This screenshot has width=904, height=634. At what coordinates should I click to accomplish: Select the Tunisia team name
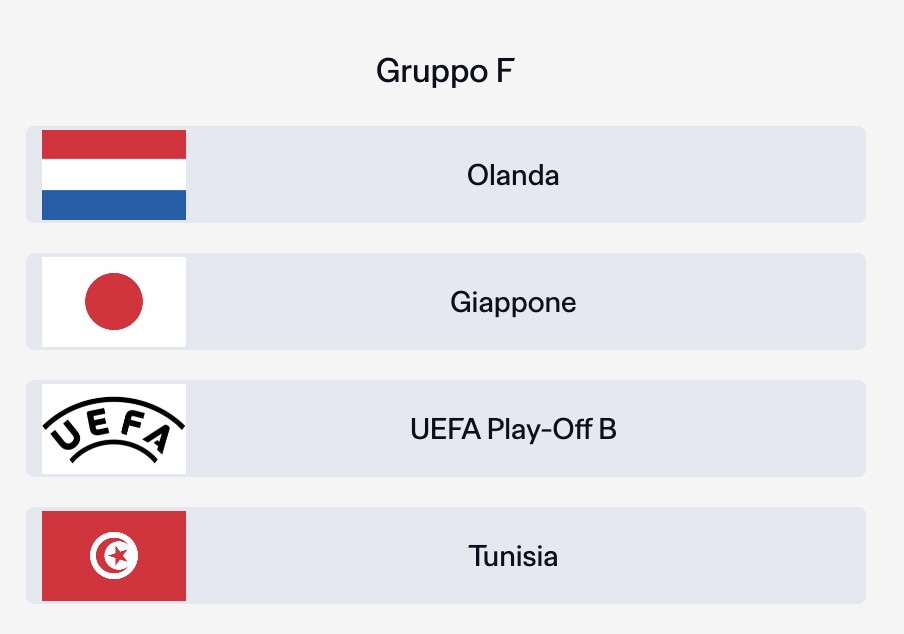(x=513, y=556)
